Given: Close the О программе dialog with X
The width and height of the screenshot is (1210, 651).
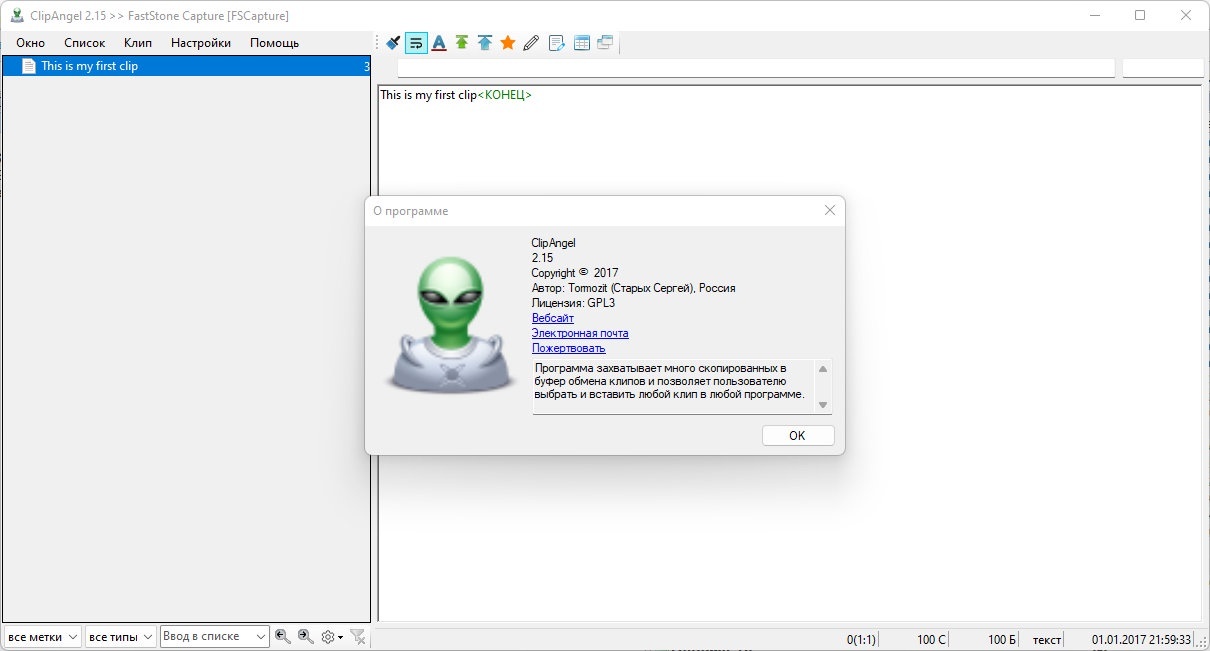Looking at the screenshot, I should (x=829, y=210).
